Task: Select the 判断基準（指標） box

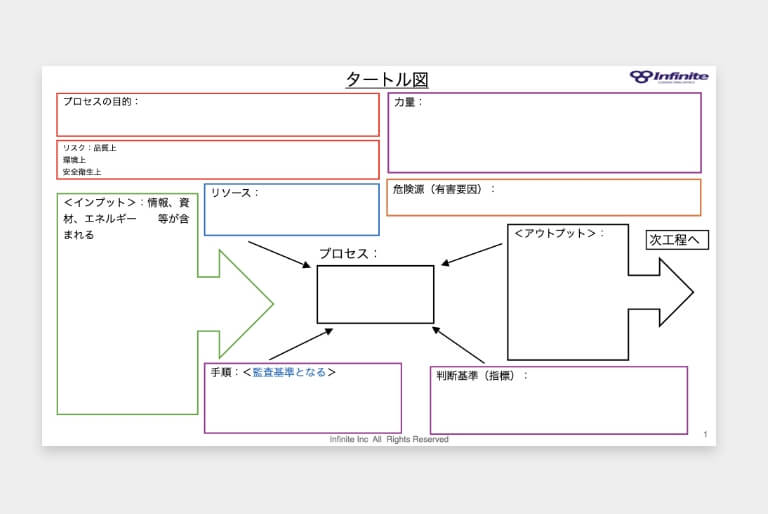Action: pyautogui.click(x=559, y=400)
